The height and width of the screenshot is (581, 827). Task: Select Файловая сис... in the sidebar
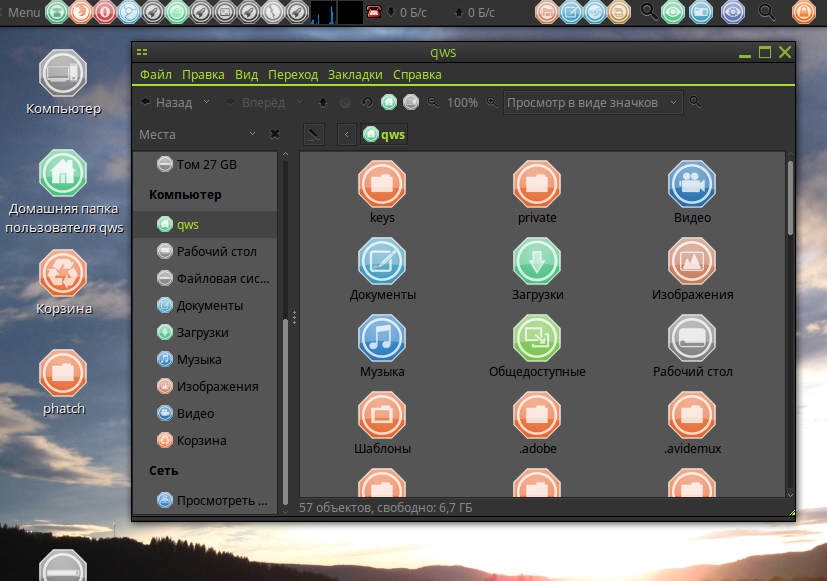click(x=205, y=278)
